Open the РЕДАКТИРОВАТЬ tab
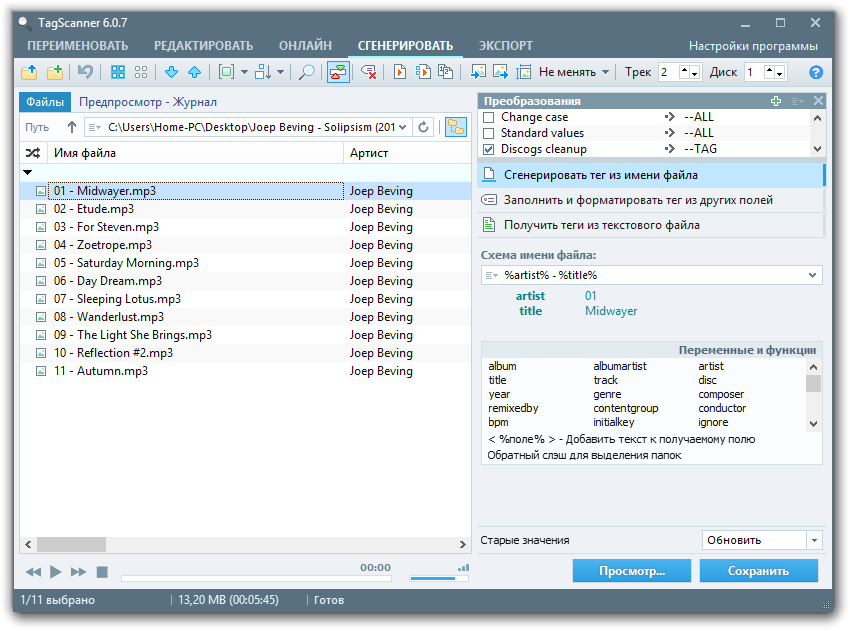This screenshot has height=631, width=850. pyautogui.click(x=203, y=46)
